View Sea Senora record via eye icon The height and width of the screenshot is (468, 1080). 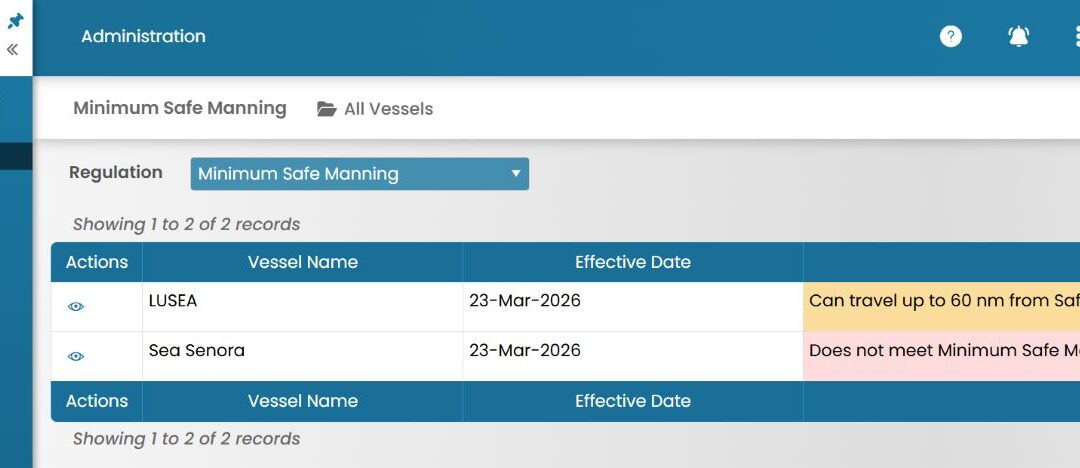[x=76, y=356]
